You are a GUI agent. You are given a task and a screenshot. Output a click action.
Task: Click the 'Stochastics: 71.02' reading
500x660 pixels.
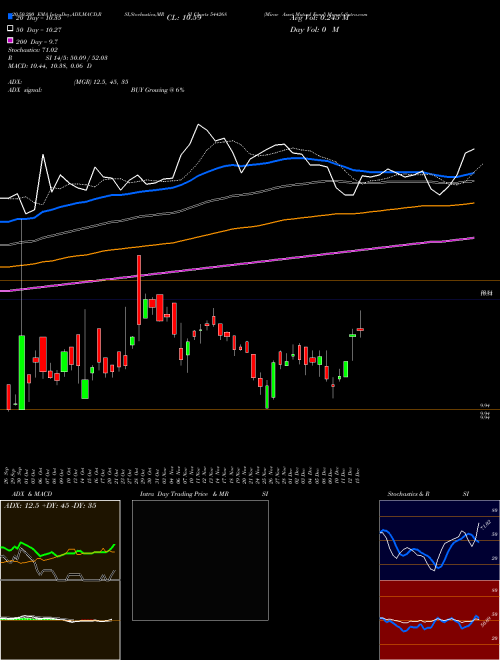tap(33, 50)
